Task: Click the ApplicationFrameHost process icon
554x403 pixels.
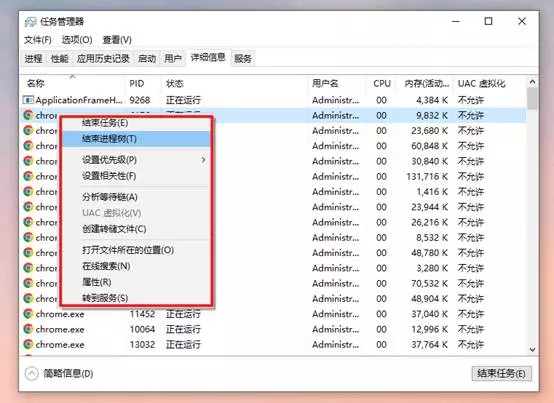Action: pos(28,100)
